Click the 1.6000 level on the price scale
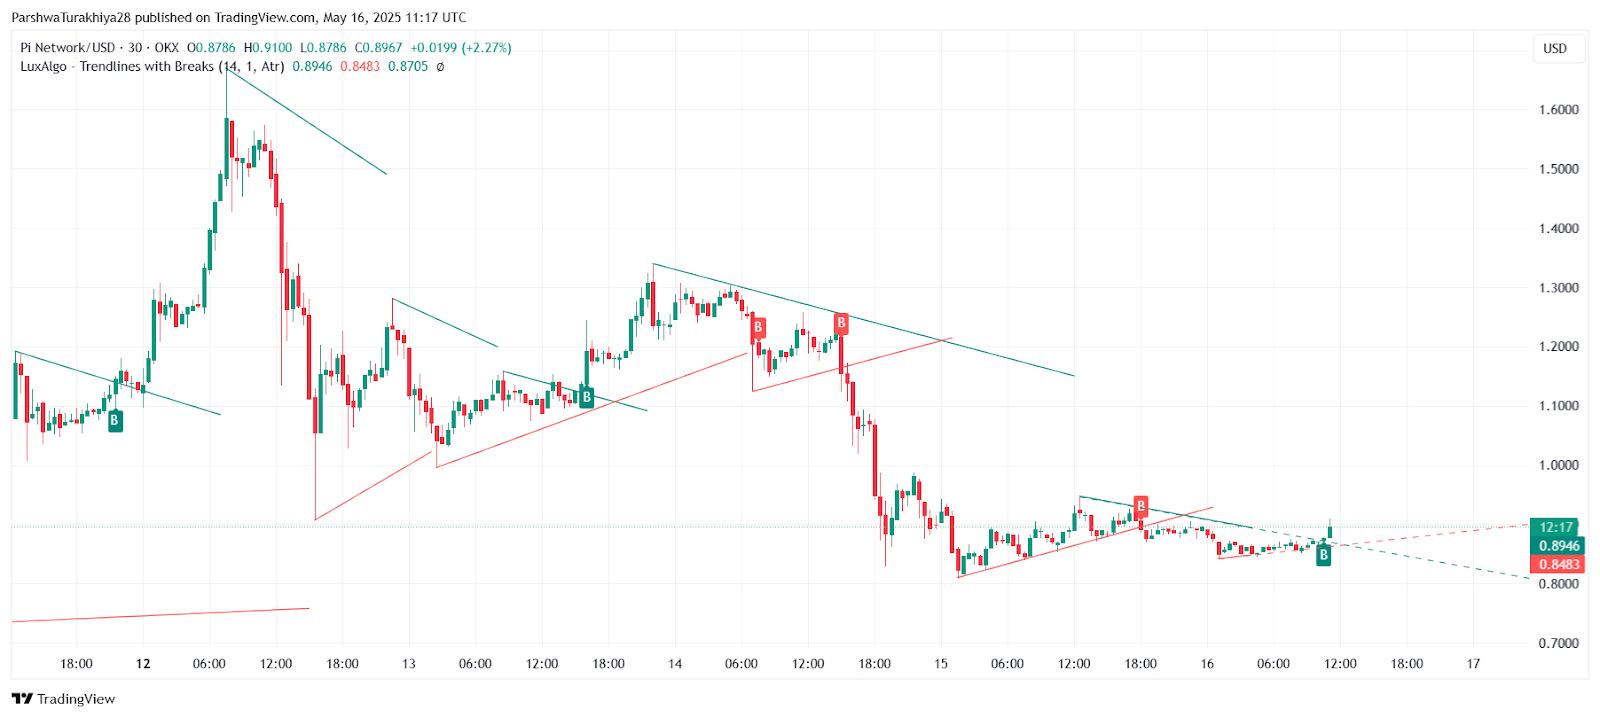Screen dimensions: 1600x718 [x=1558, y=110]
